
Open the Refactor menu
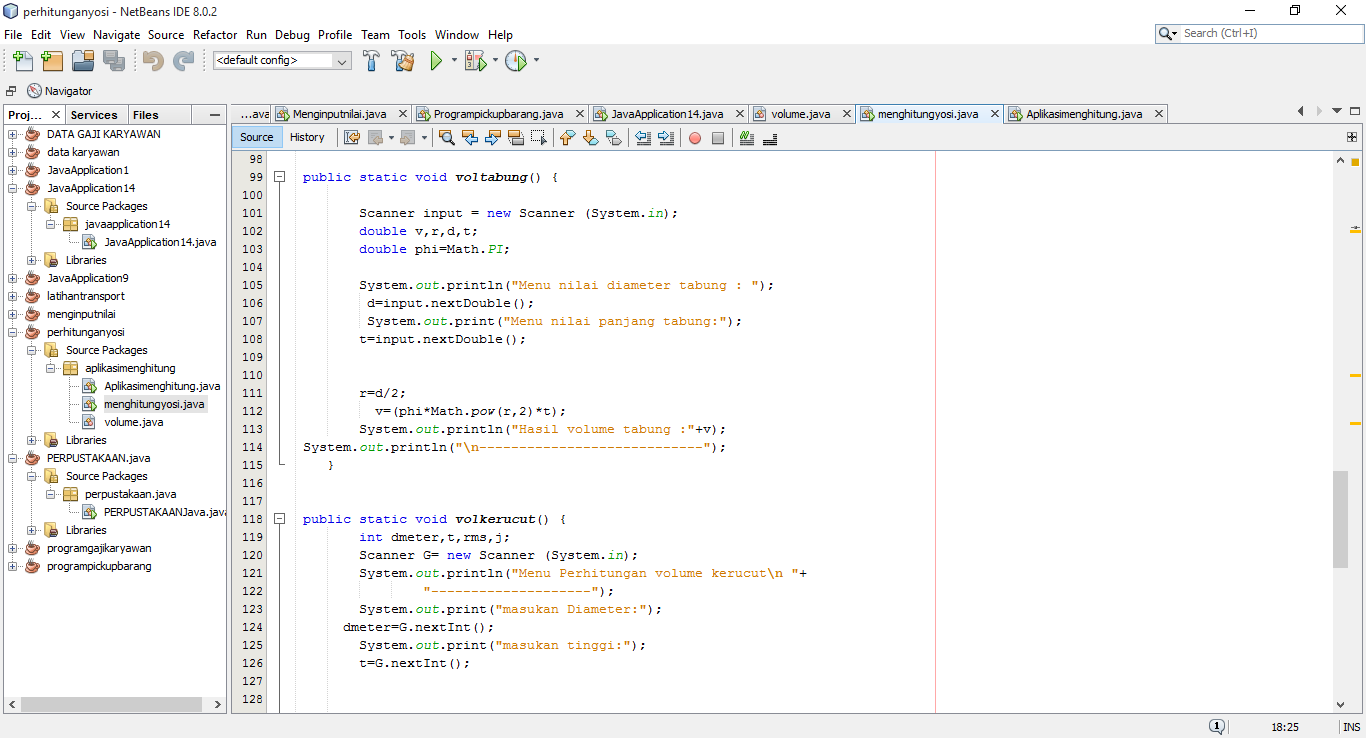pos(215,34)
